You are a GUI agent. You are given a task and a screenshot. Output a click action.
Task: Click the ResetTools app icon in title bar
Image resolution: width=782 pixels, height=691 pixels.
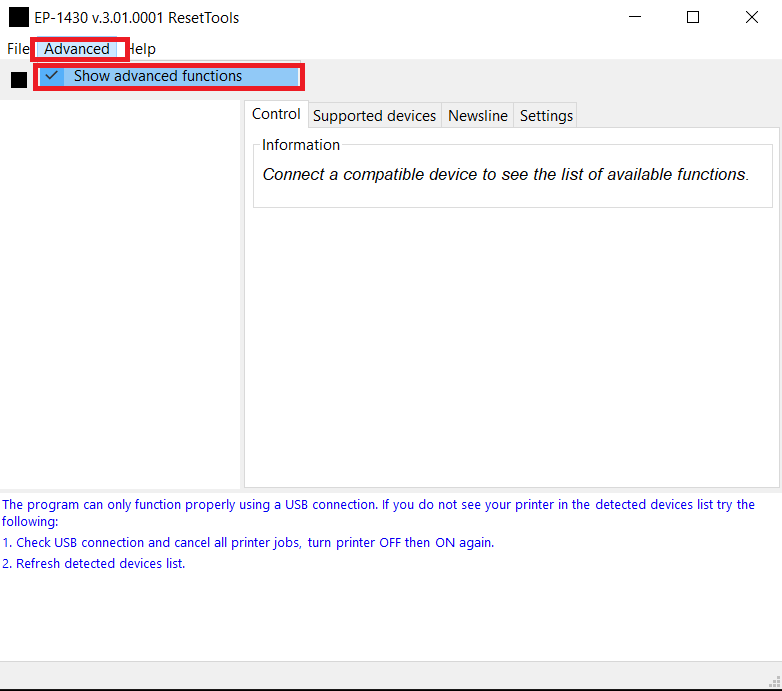(19, 17)
